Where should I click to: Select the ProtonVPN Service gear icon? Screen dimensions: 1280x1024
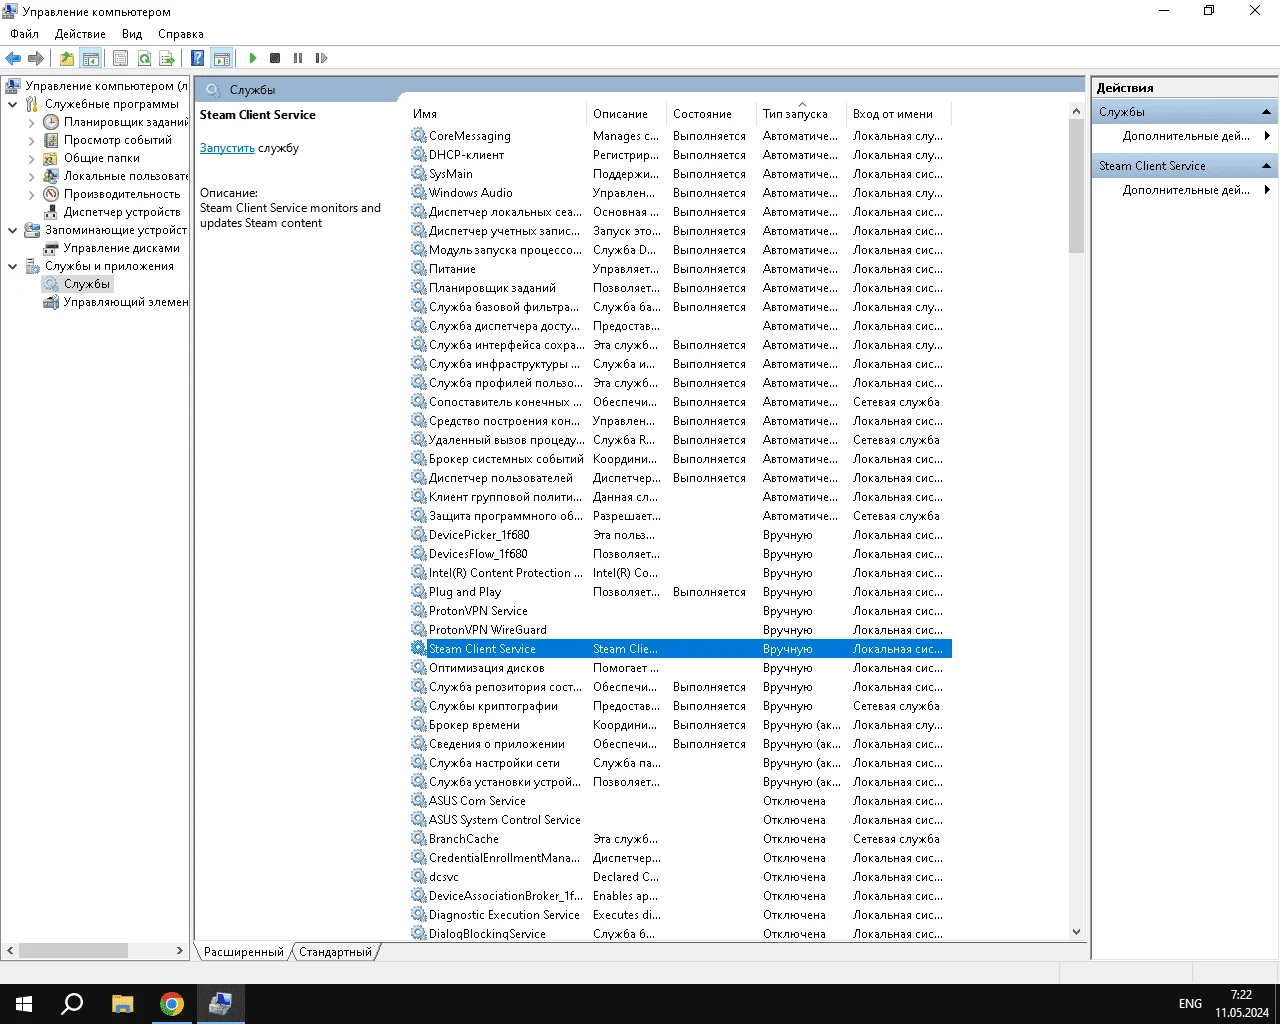pos(419,610)
